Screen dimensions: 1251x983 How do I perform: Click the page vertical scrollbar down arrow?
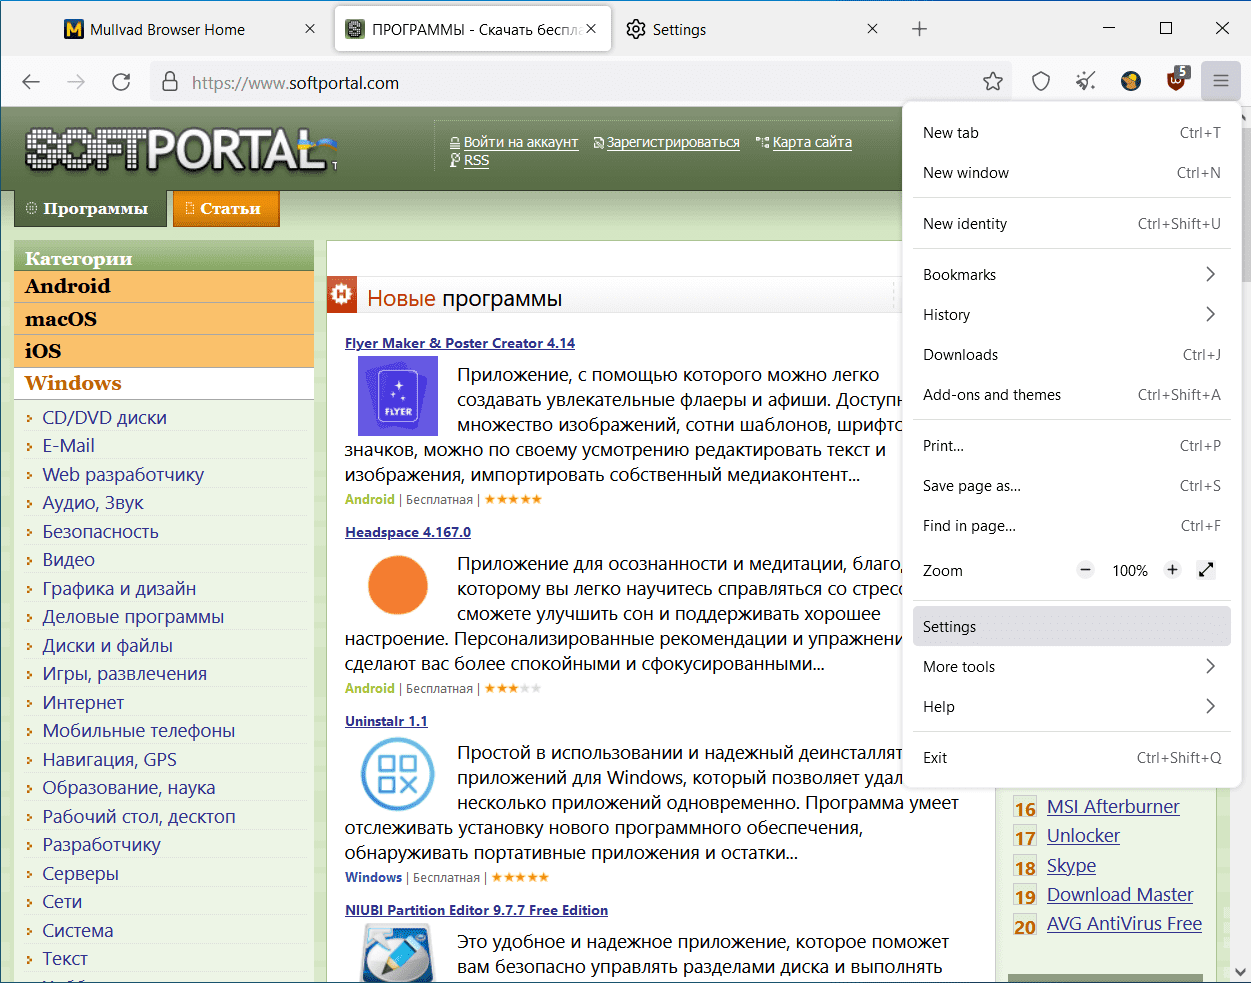click(1241, 971)
